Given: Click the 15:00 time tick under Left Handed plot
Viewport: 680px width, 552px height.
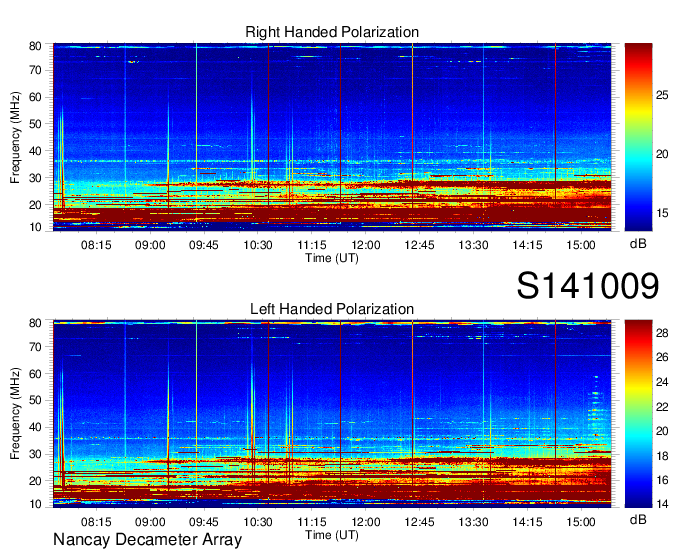Looking at the screenshot, I should pos(581,522).
